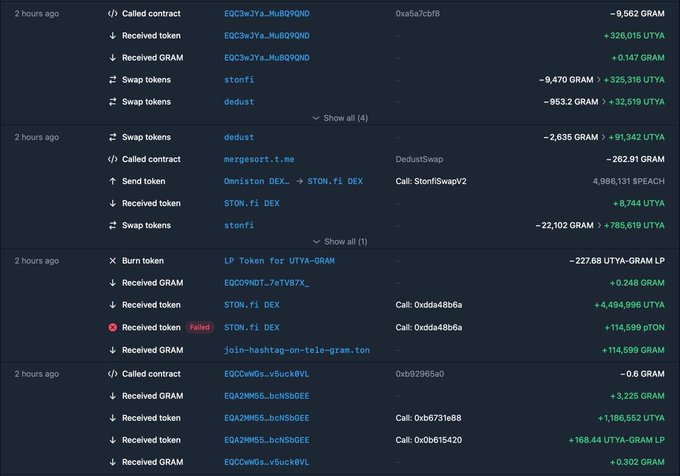Click code icon on mergesort.t.me row

coord(112,159)
